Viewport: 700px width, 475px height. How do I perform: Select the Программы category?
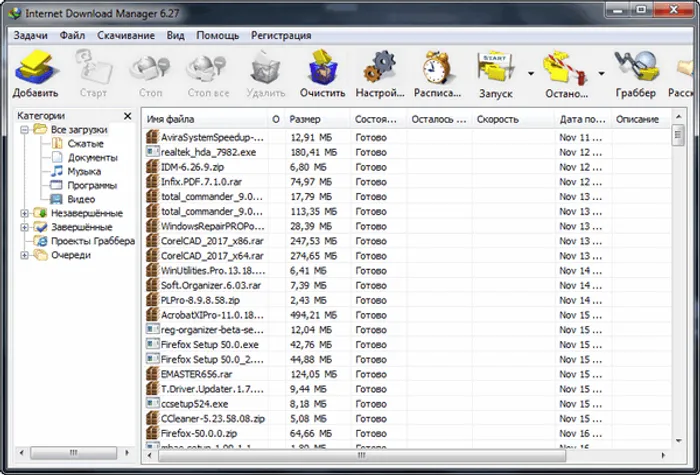(x=92, y=185)
